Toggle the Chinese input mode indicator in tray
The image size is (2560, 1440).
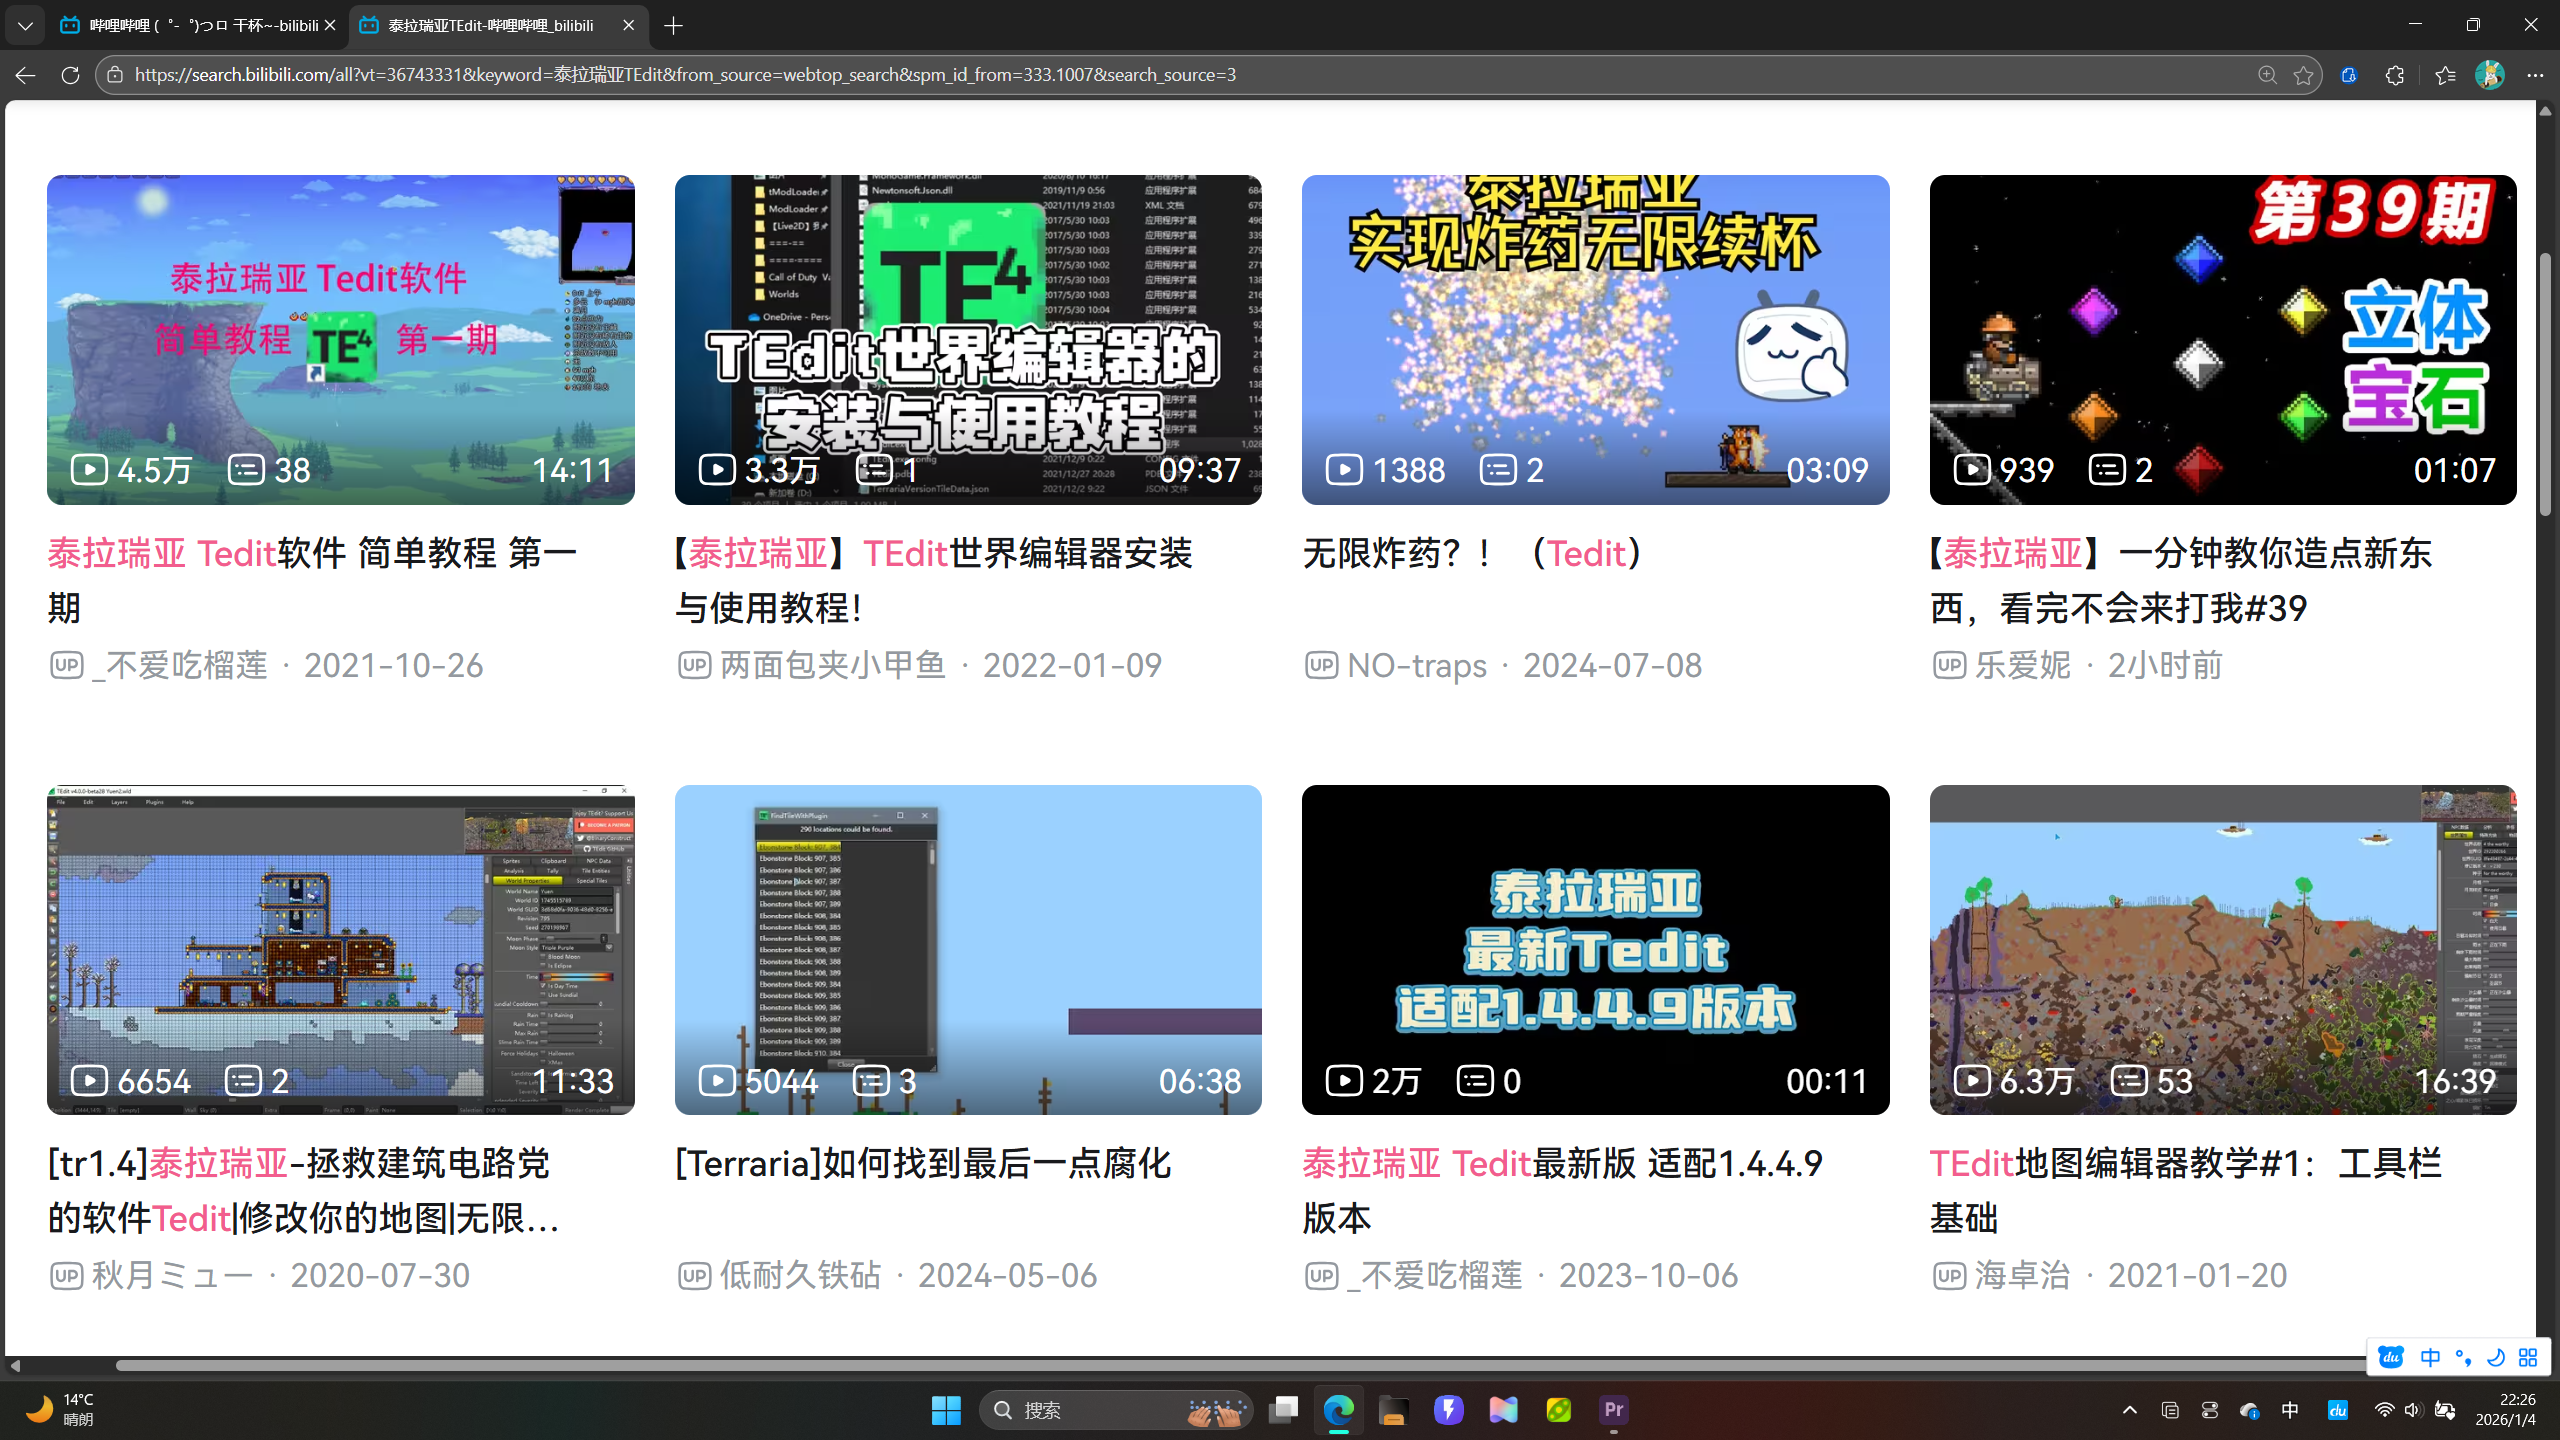(x=2290, y=1410)
